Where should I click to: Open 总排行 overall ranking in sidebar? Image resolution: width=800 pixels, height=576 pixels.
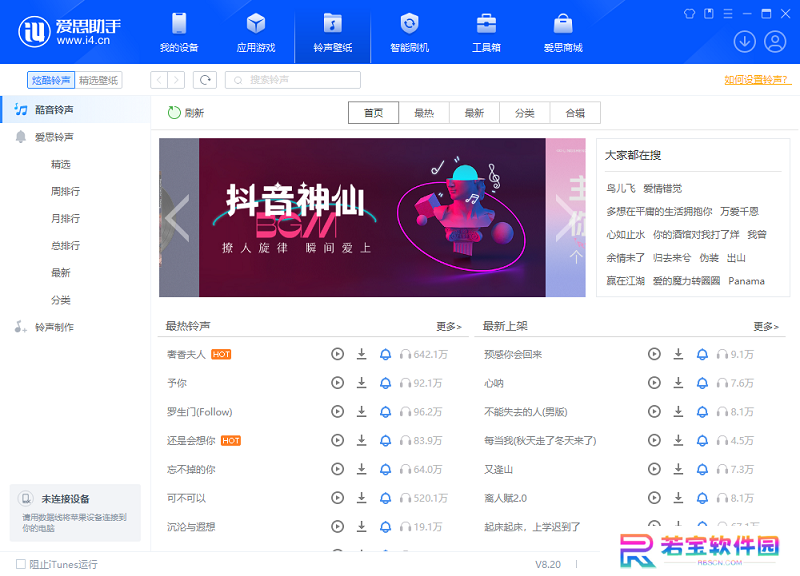(x=65, y=245)
